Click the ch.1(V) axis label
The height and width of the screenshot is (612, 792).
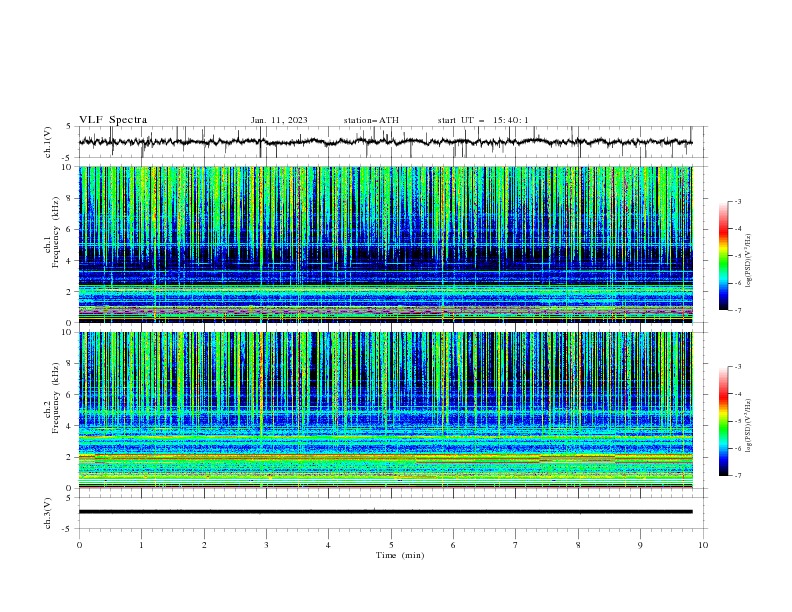point(48,142)
